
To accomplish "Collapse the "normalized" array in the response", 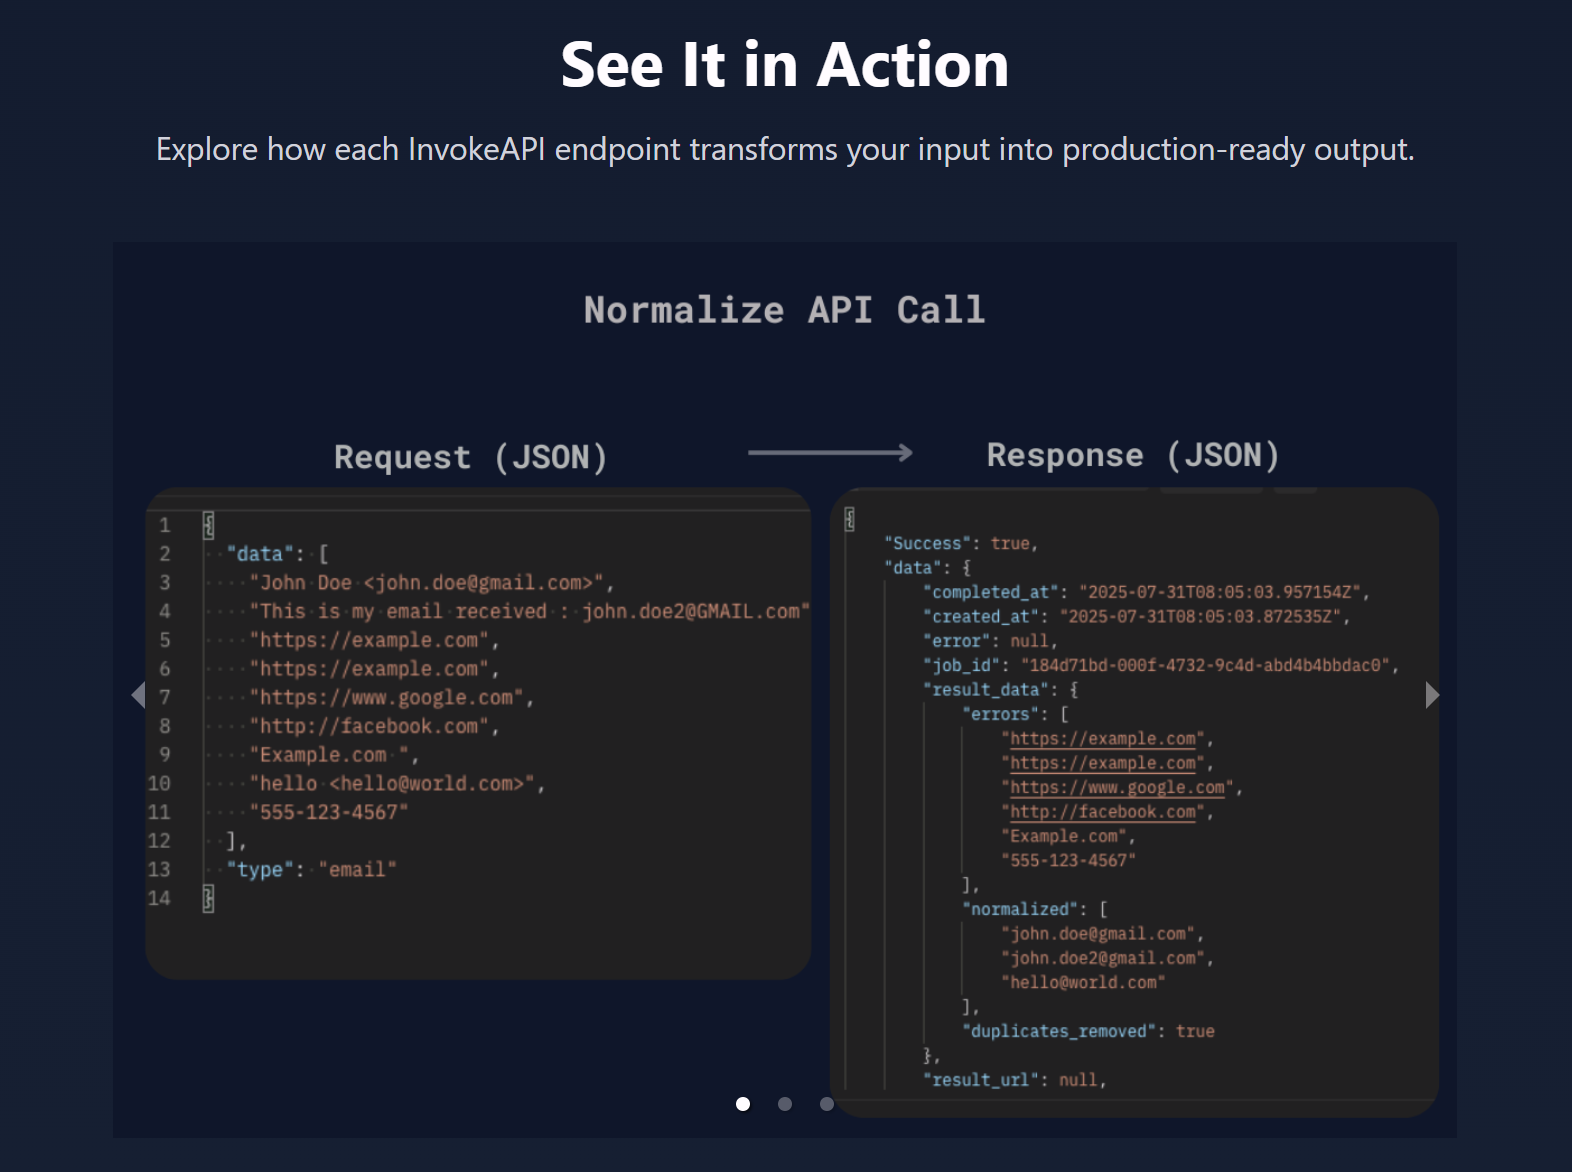I will 1020,909.
